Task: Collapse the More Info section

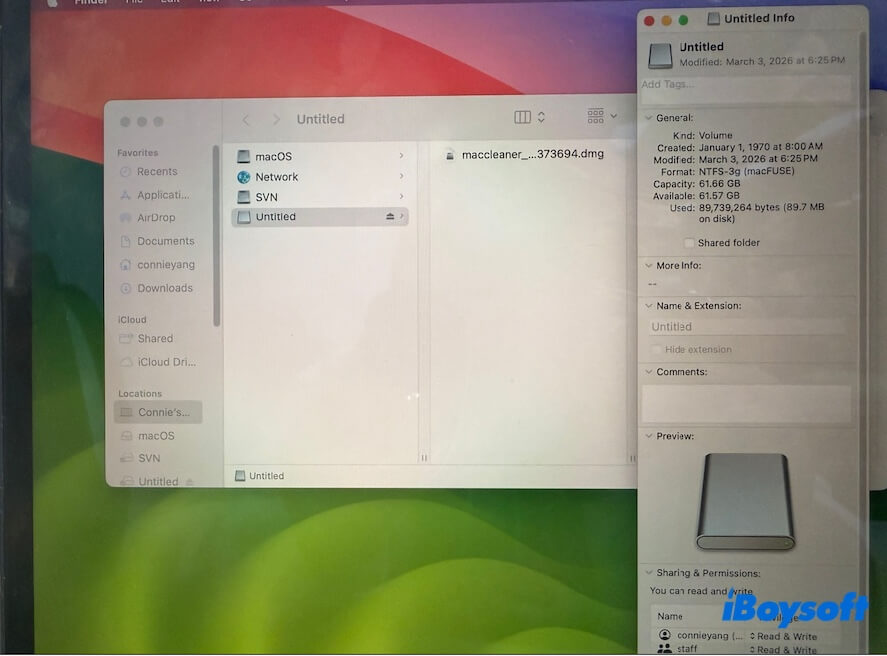Action: pos(649,265)
